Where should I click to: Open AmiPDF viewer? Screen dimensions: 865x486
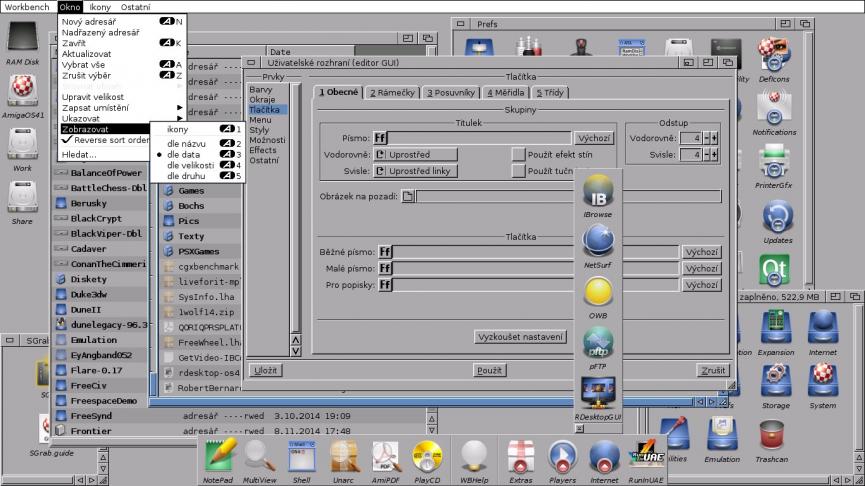386,458
